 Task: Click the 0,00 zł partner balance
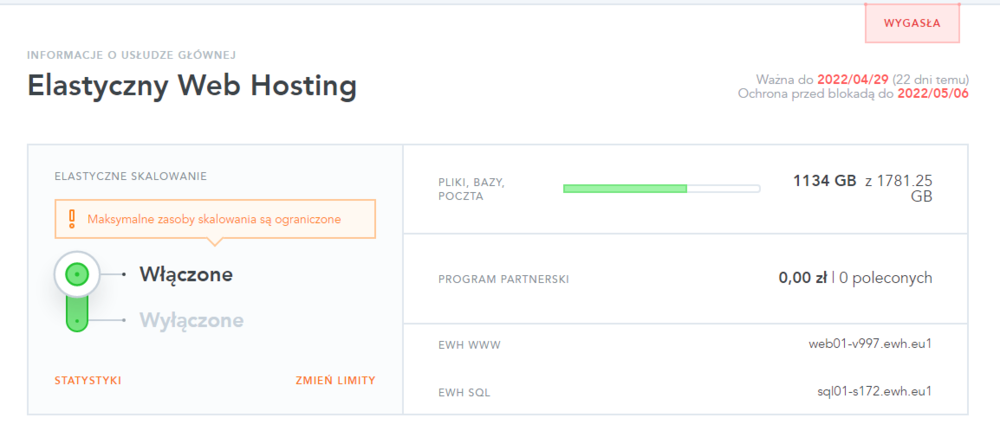coord(802,277)
